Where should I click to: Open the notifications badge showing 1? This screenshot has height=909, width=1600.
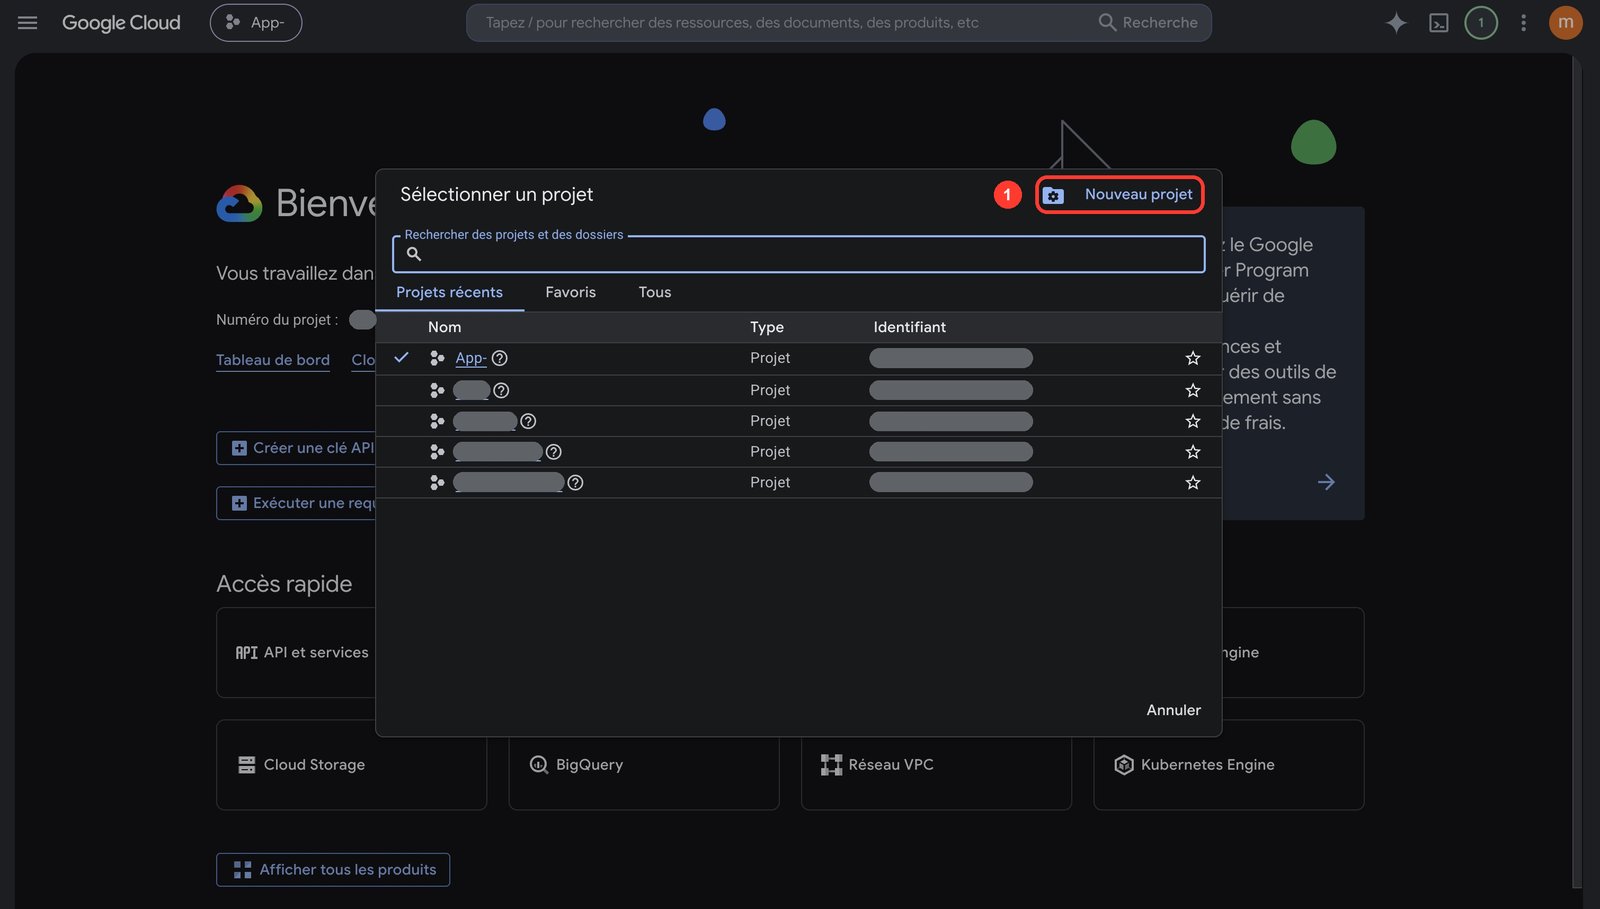(x=1481, y=22)
